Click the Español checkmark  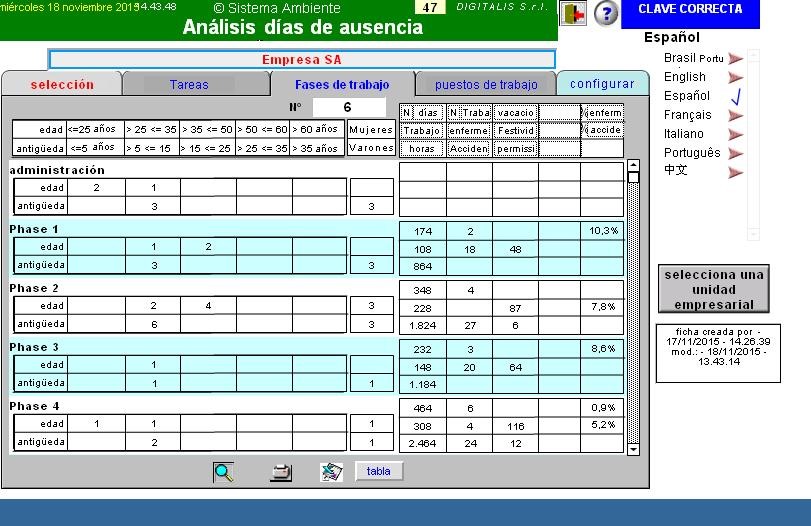735,96
